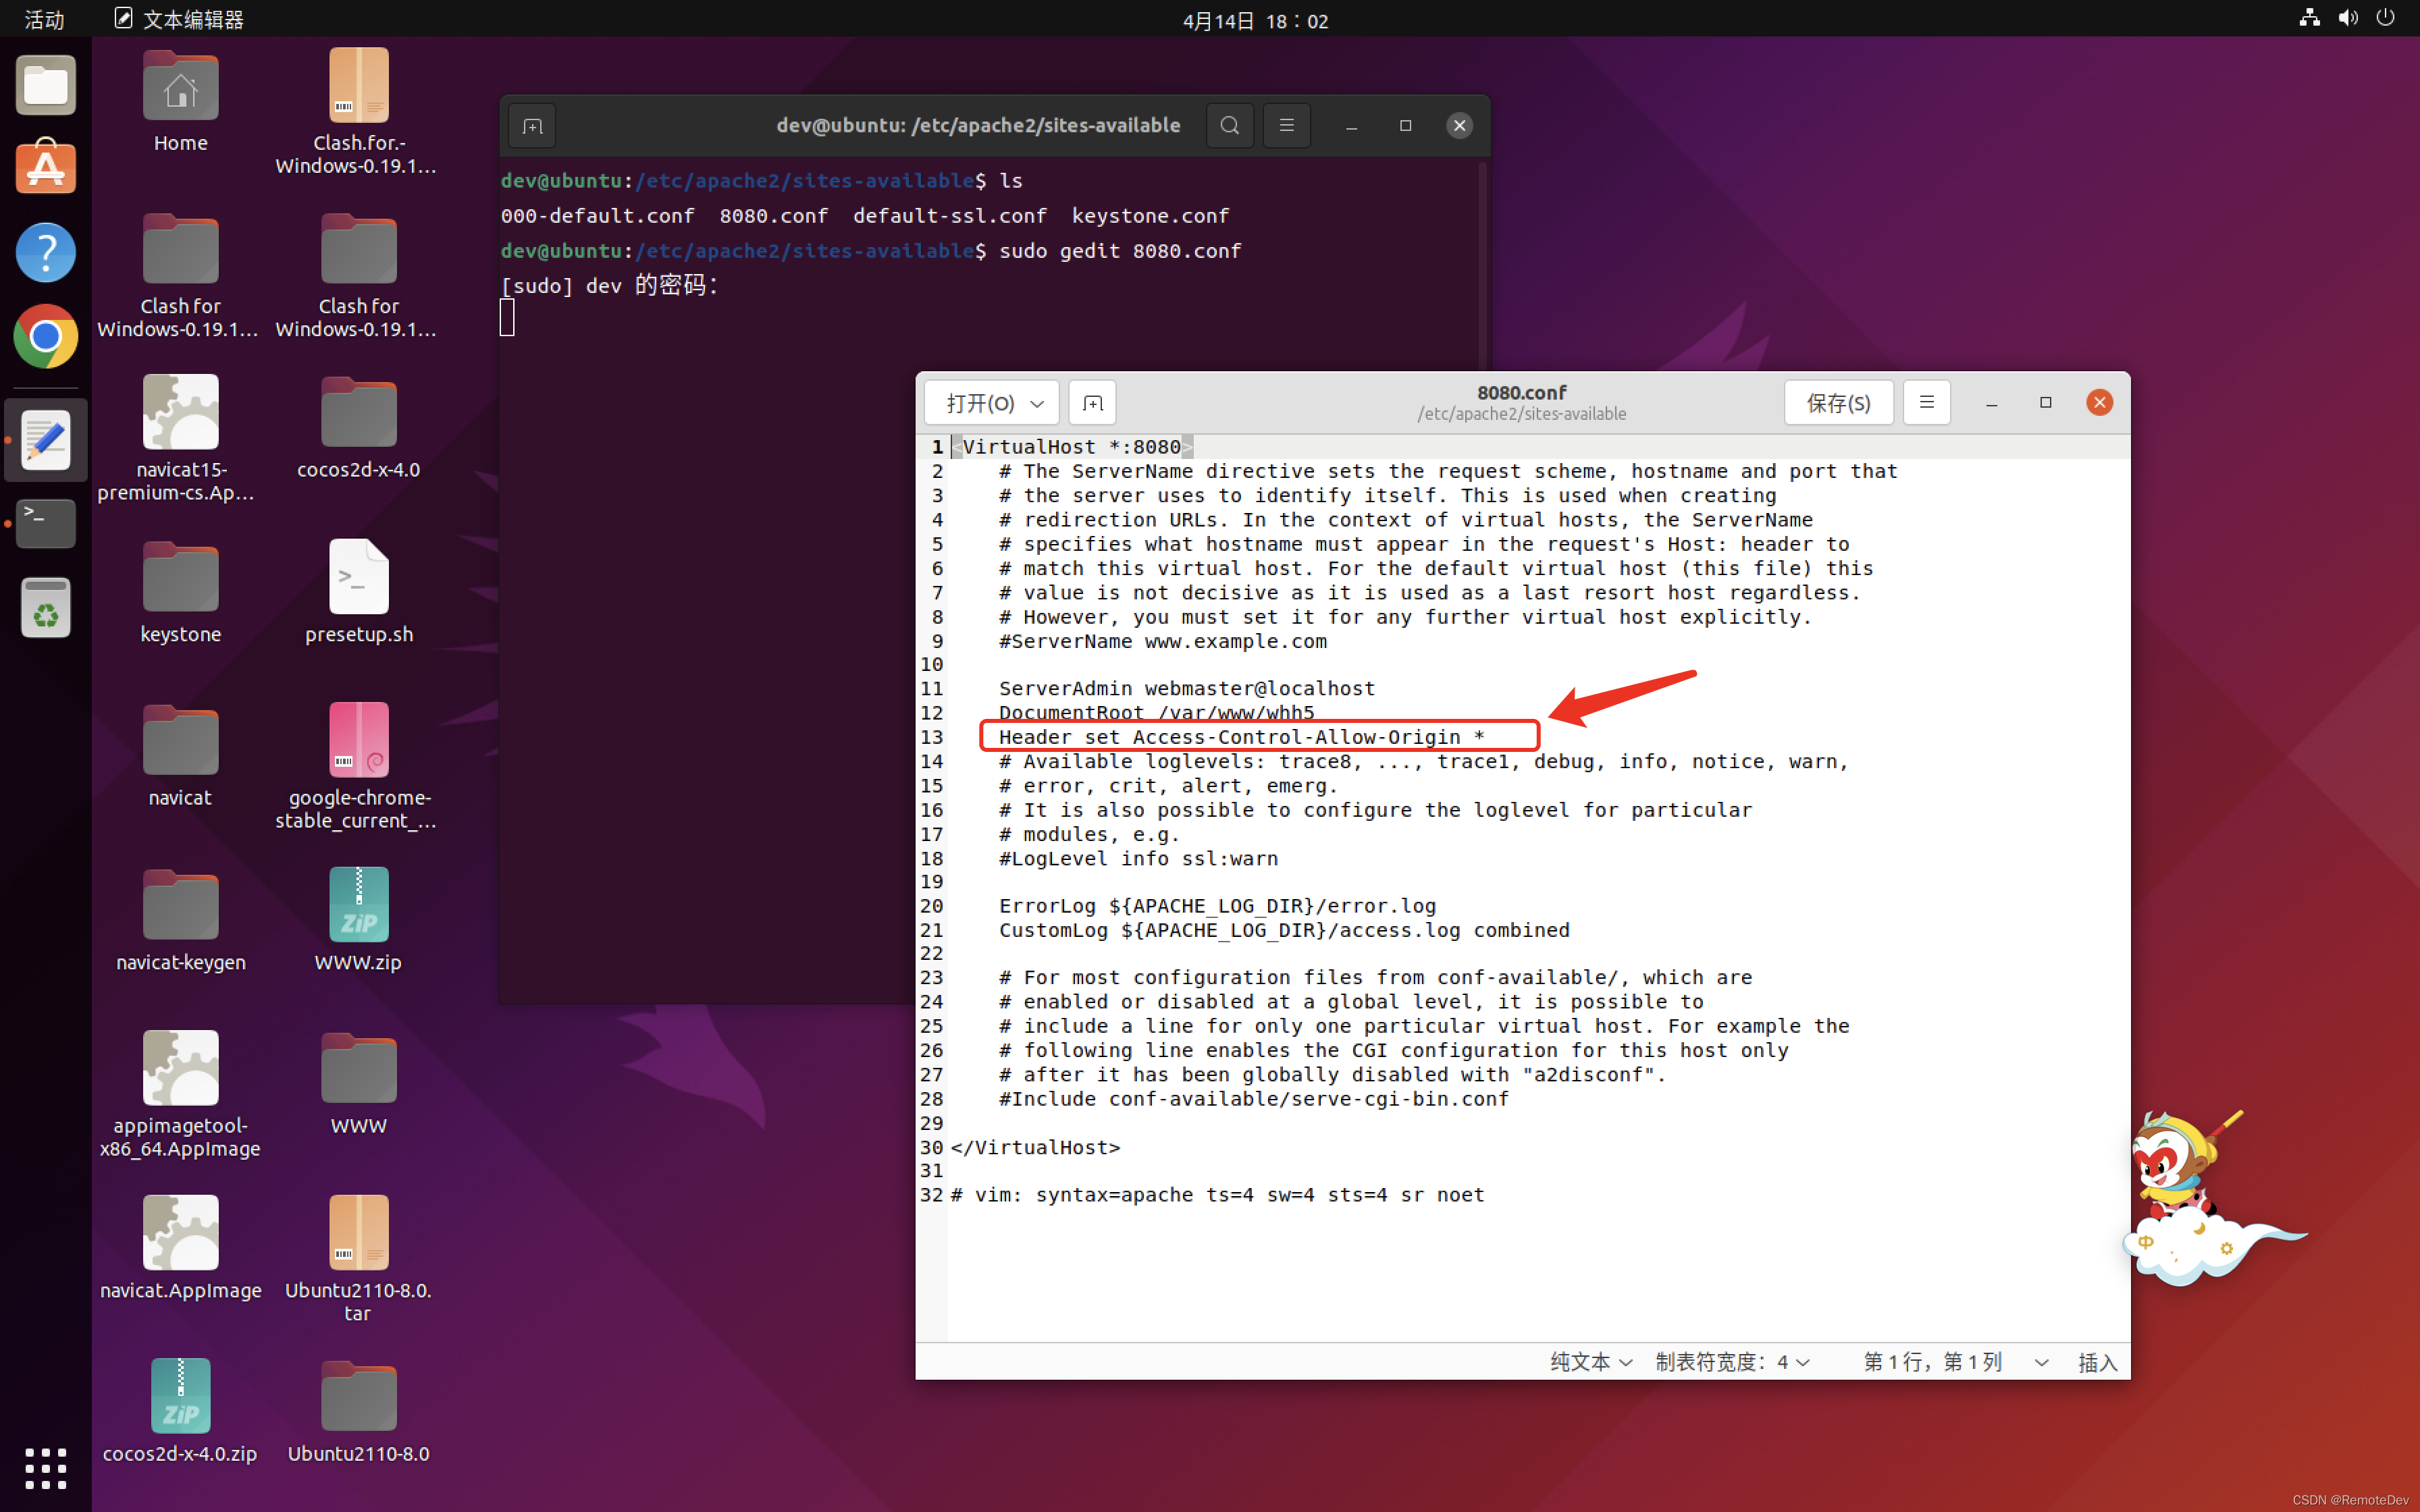Click line 13 Header set directive
Image resolution: width=2420 pixels, height=1512 pixels.
(x=1241, y=737)
